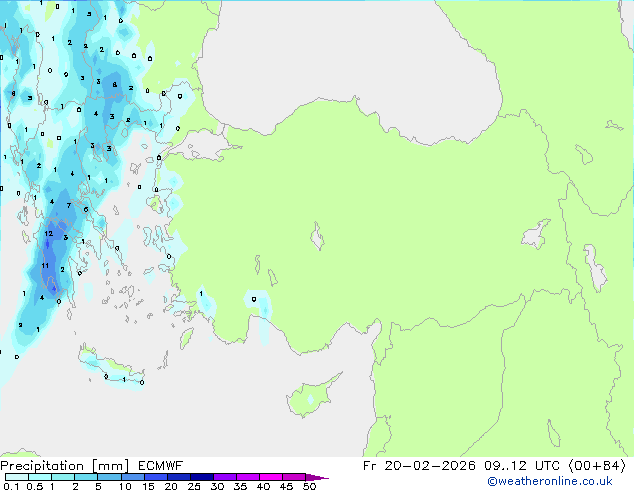This screenshot has height=490, width=634.
Task: Click the 35–40 mm legend color swatch
Action: (248, 477)
